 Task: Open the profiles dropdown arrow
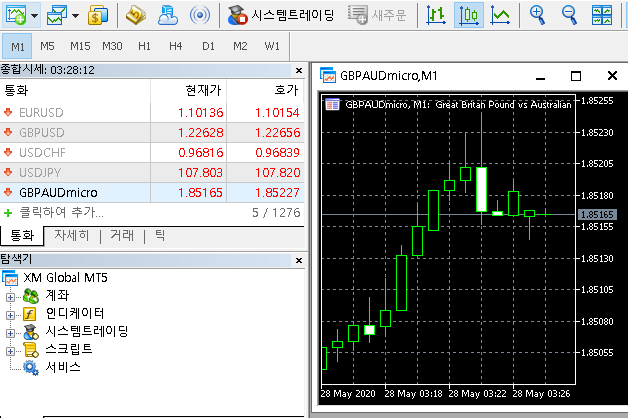(76, 16)
